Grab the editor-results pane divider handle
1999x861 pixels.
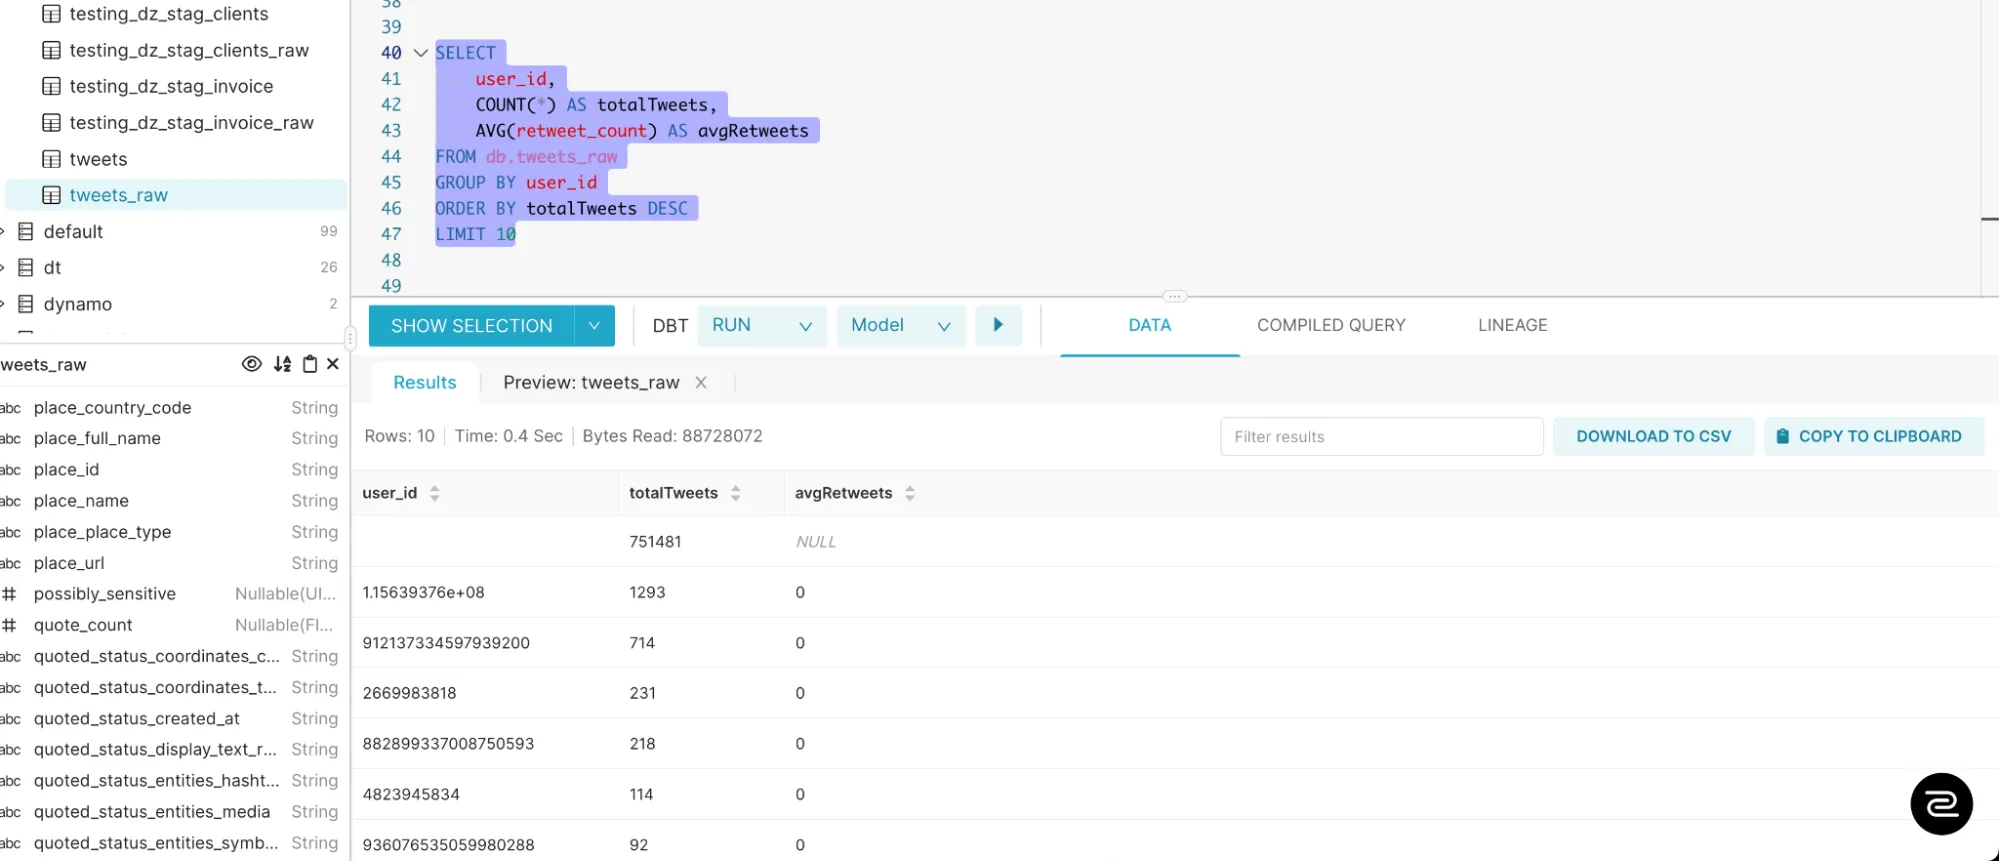[x=1174, y=296]
